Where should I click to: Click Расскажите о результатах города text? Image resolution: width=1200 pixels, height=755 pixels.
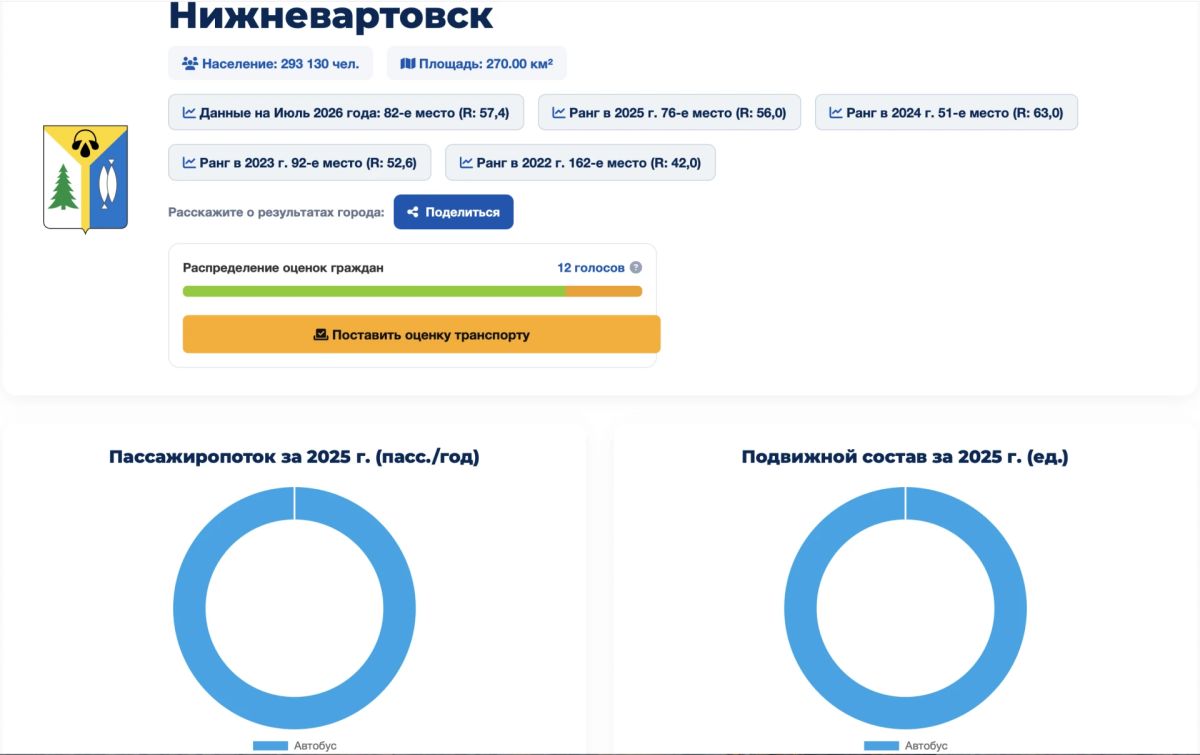(276, 212)
